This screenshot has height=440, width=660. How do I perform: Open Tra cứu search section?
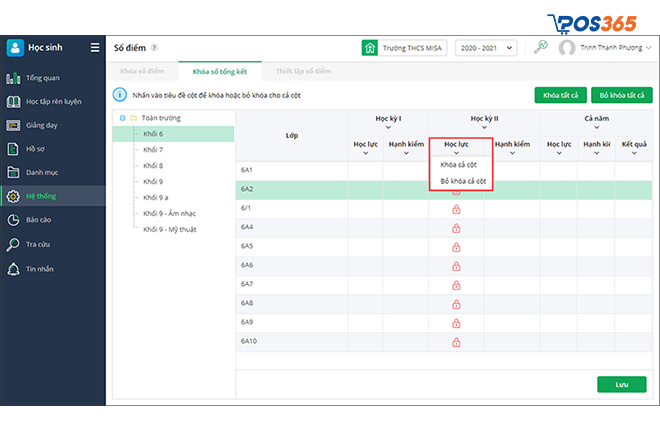click(39, 243)
